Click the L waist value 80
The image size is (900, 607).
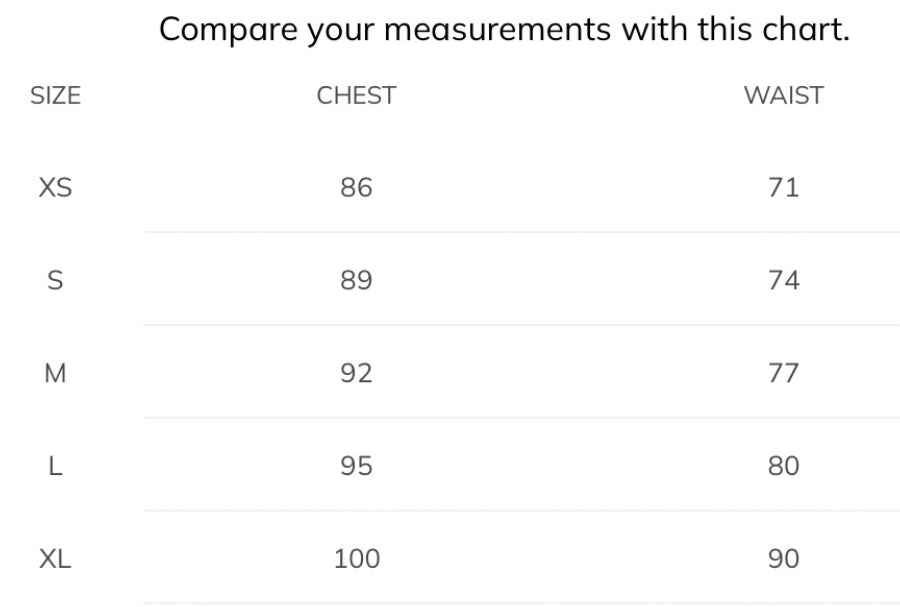point(783,466)
